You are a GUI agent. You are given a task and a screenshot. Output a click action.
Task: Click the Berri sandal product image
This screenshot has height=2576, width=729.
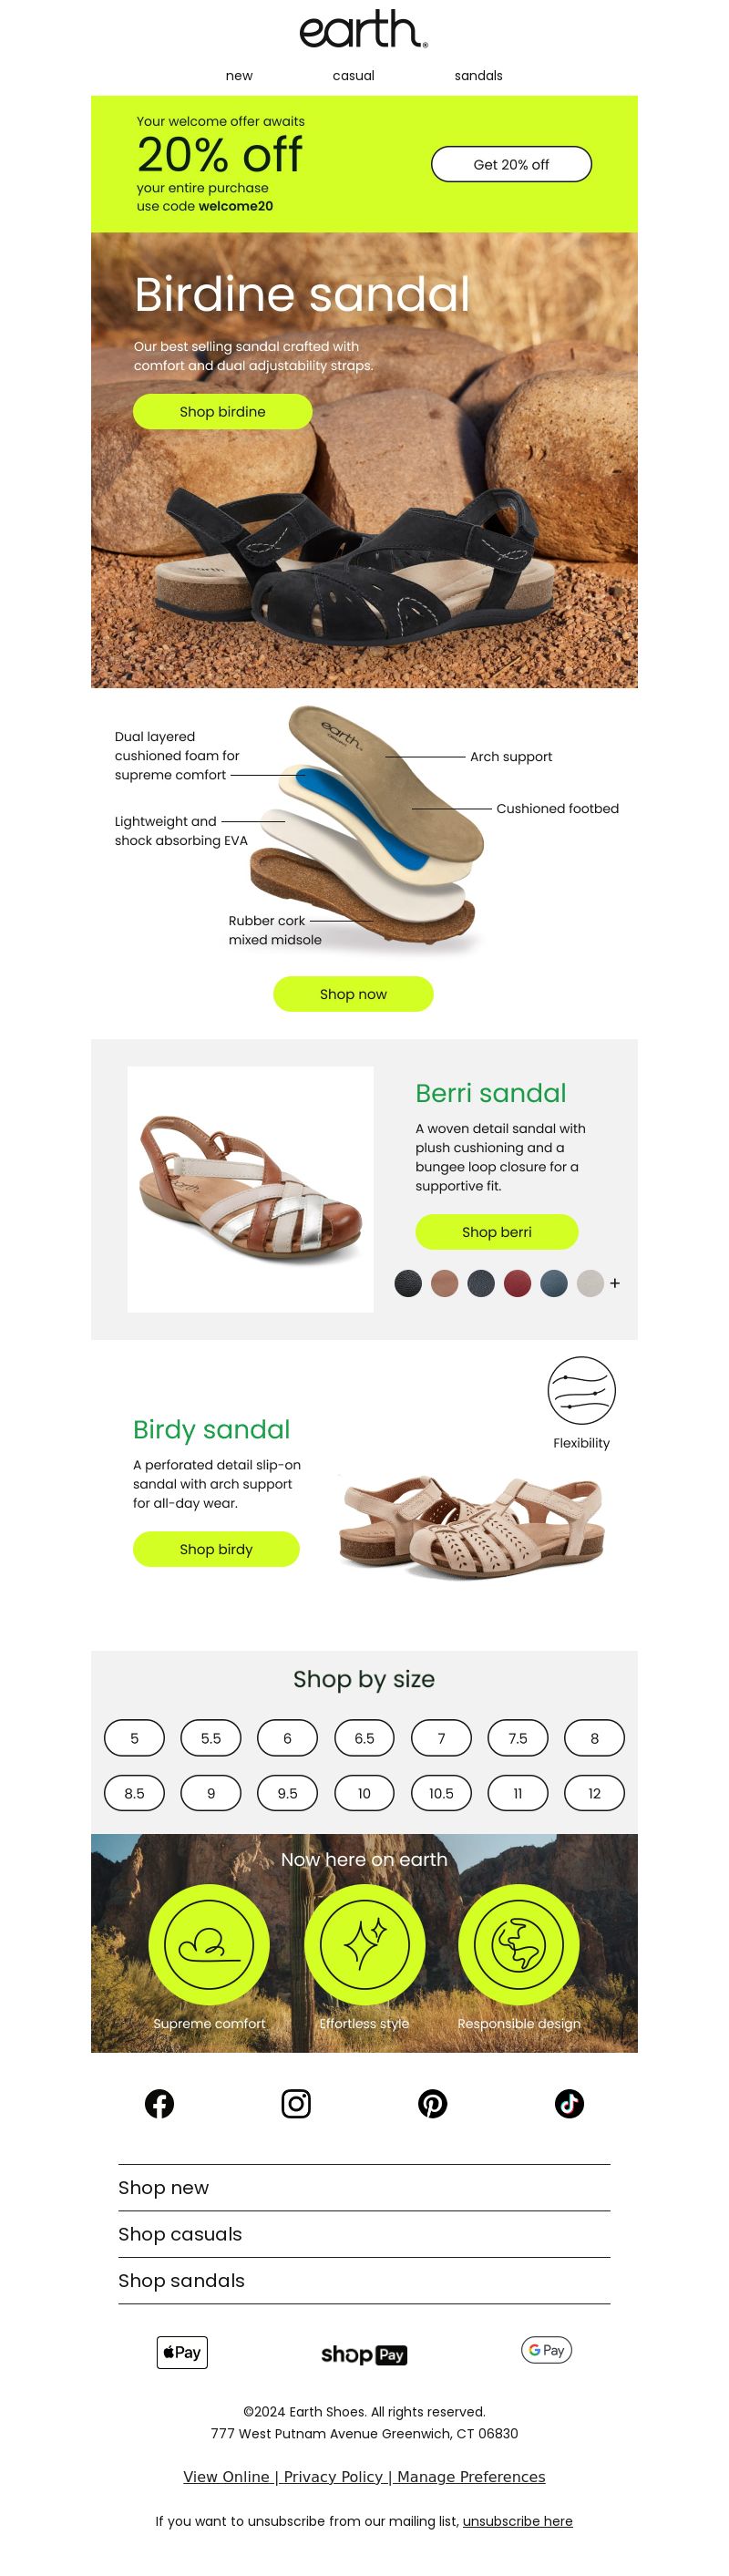(250, 1189)
